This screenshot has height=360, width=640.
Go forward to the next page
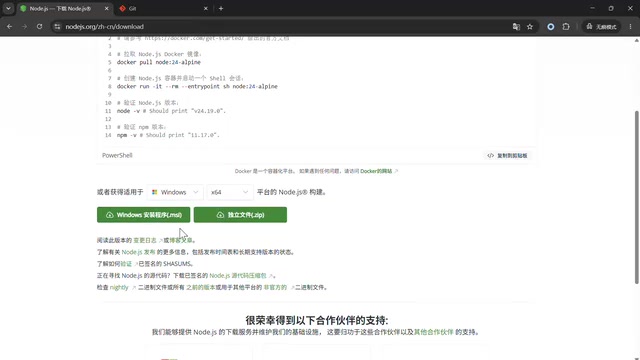coord(24,27)
